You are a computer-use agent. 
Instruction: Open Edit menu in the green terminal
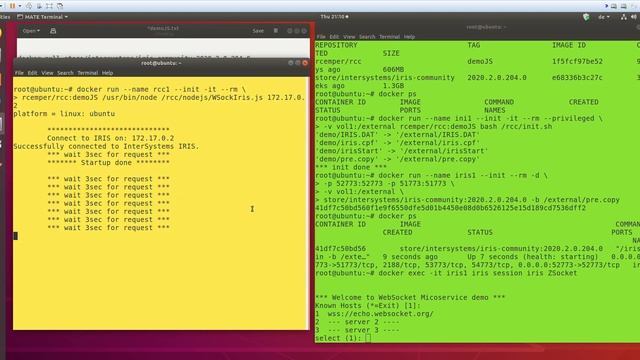(x=334, y=37)
